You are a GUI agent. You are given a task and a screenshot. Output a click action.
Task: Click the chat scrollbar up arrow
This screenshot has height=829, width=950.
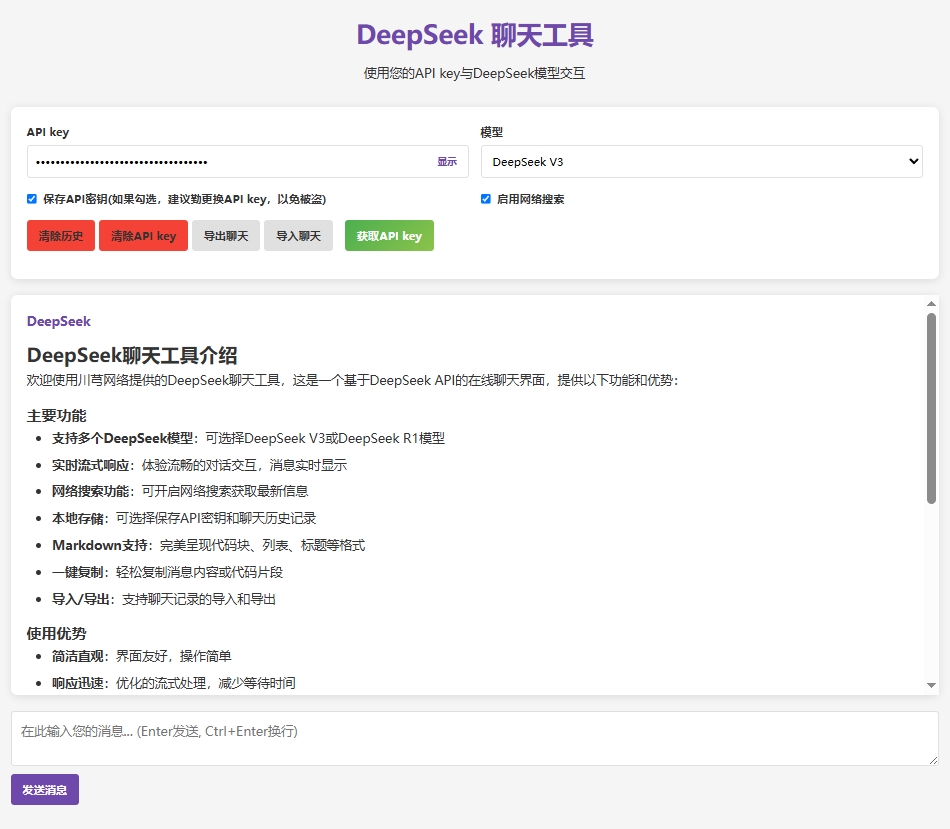[x=931, y=304]
